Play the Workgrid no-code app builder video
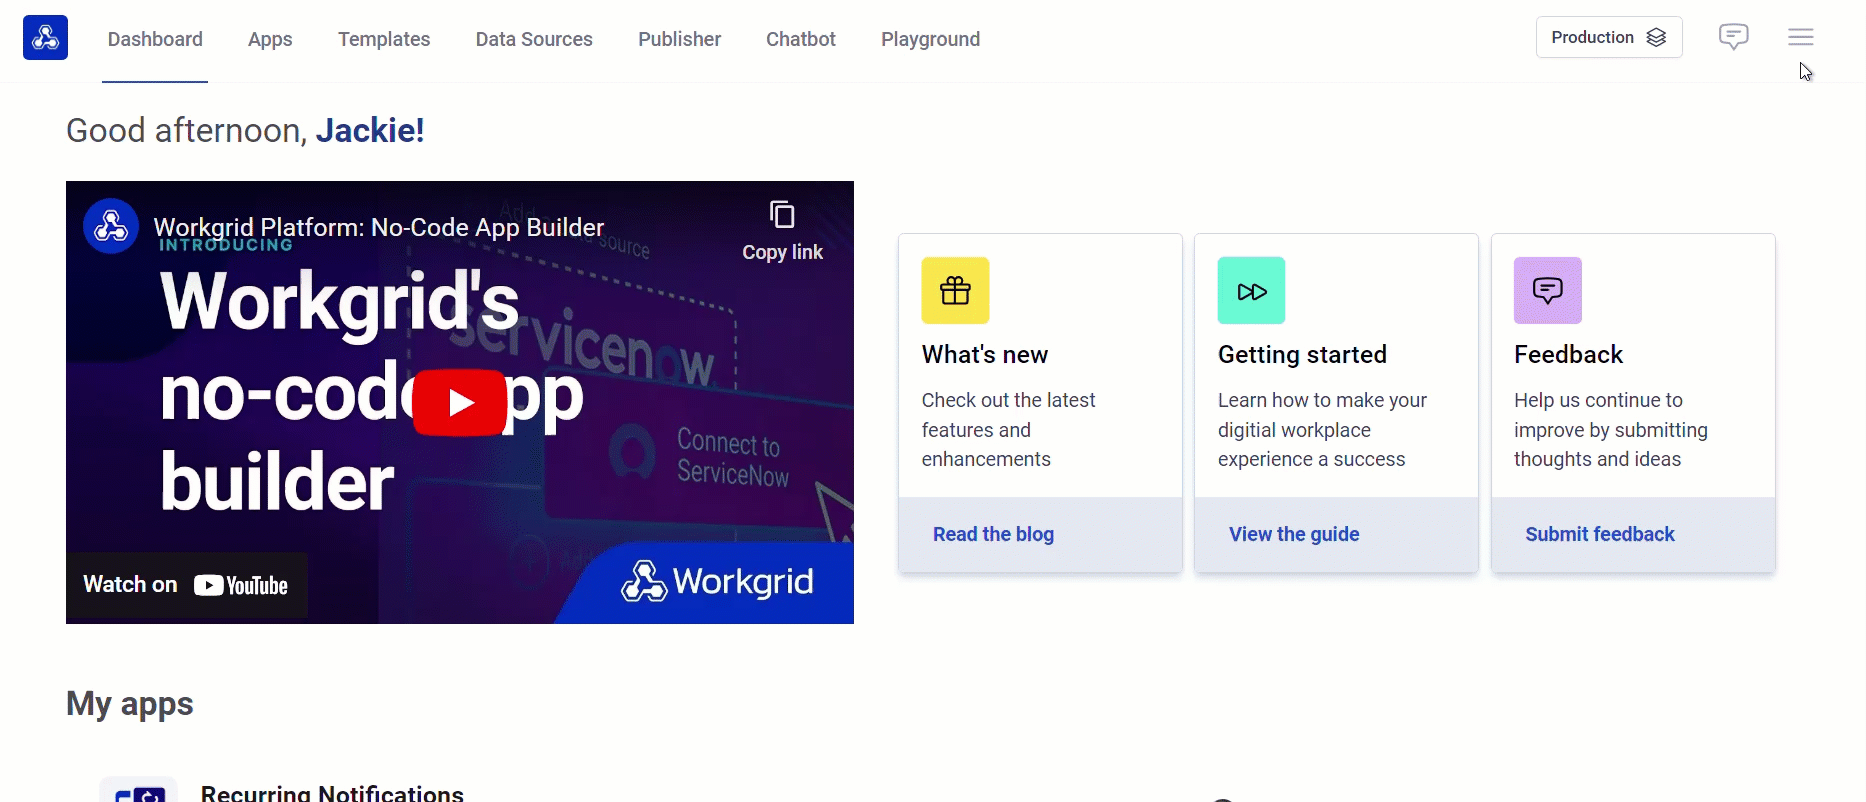 tap(460, 402)
